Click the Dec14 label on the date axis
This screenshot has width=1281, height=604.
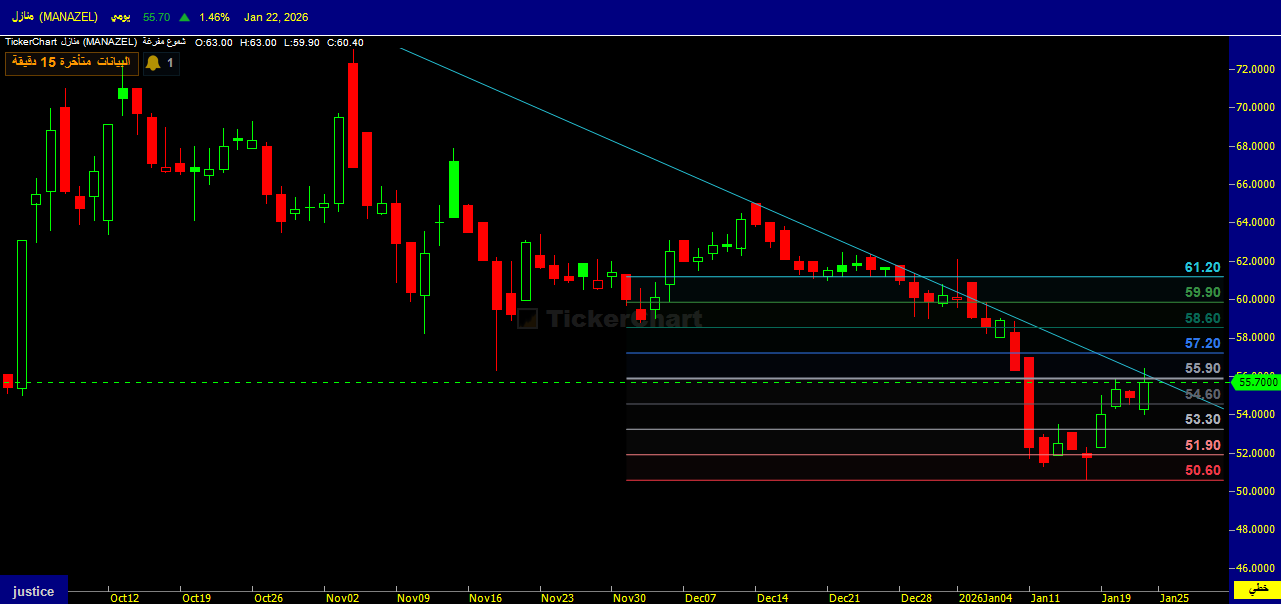tap(772, 598)
